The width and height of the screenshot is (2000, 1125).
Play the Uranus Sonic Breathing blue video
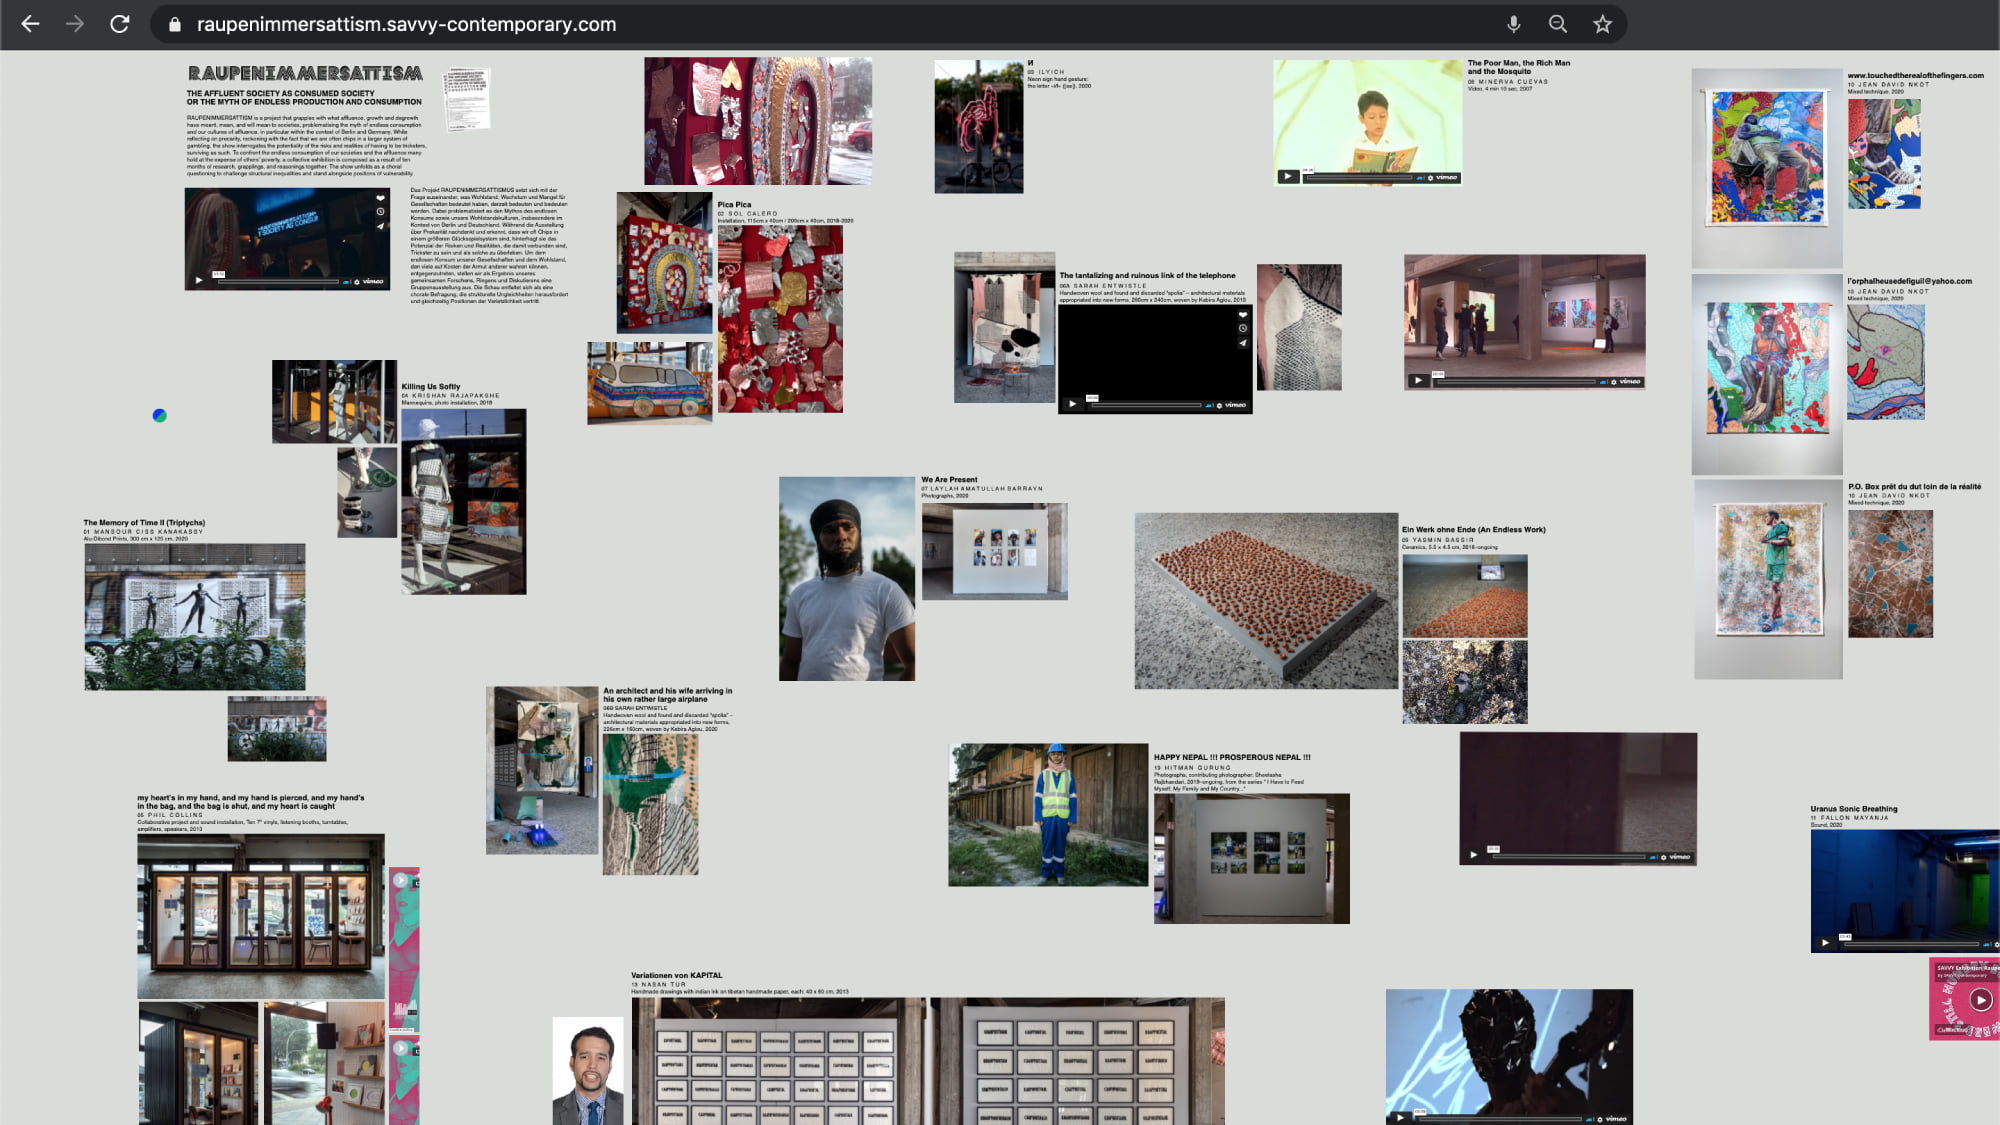pos(1825,943)
